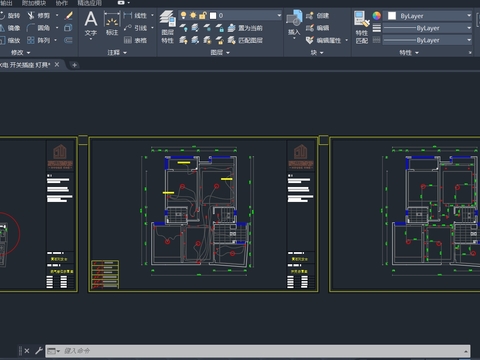The width and height of the screenshot is (480, 360).
Task: Open the layer name dropdown
Action: pos(279,15)
